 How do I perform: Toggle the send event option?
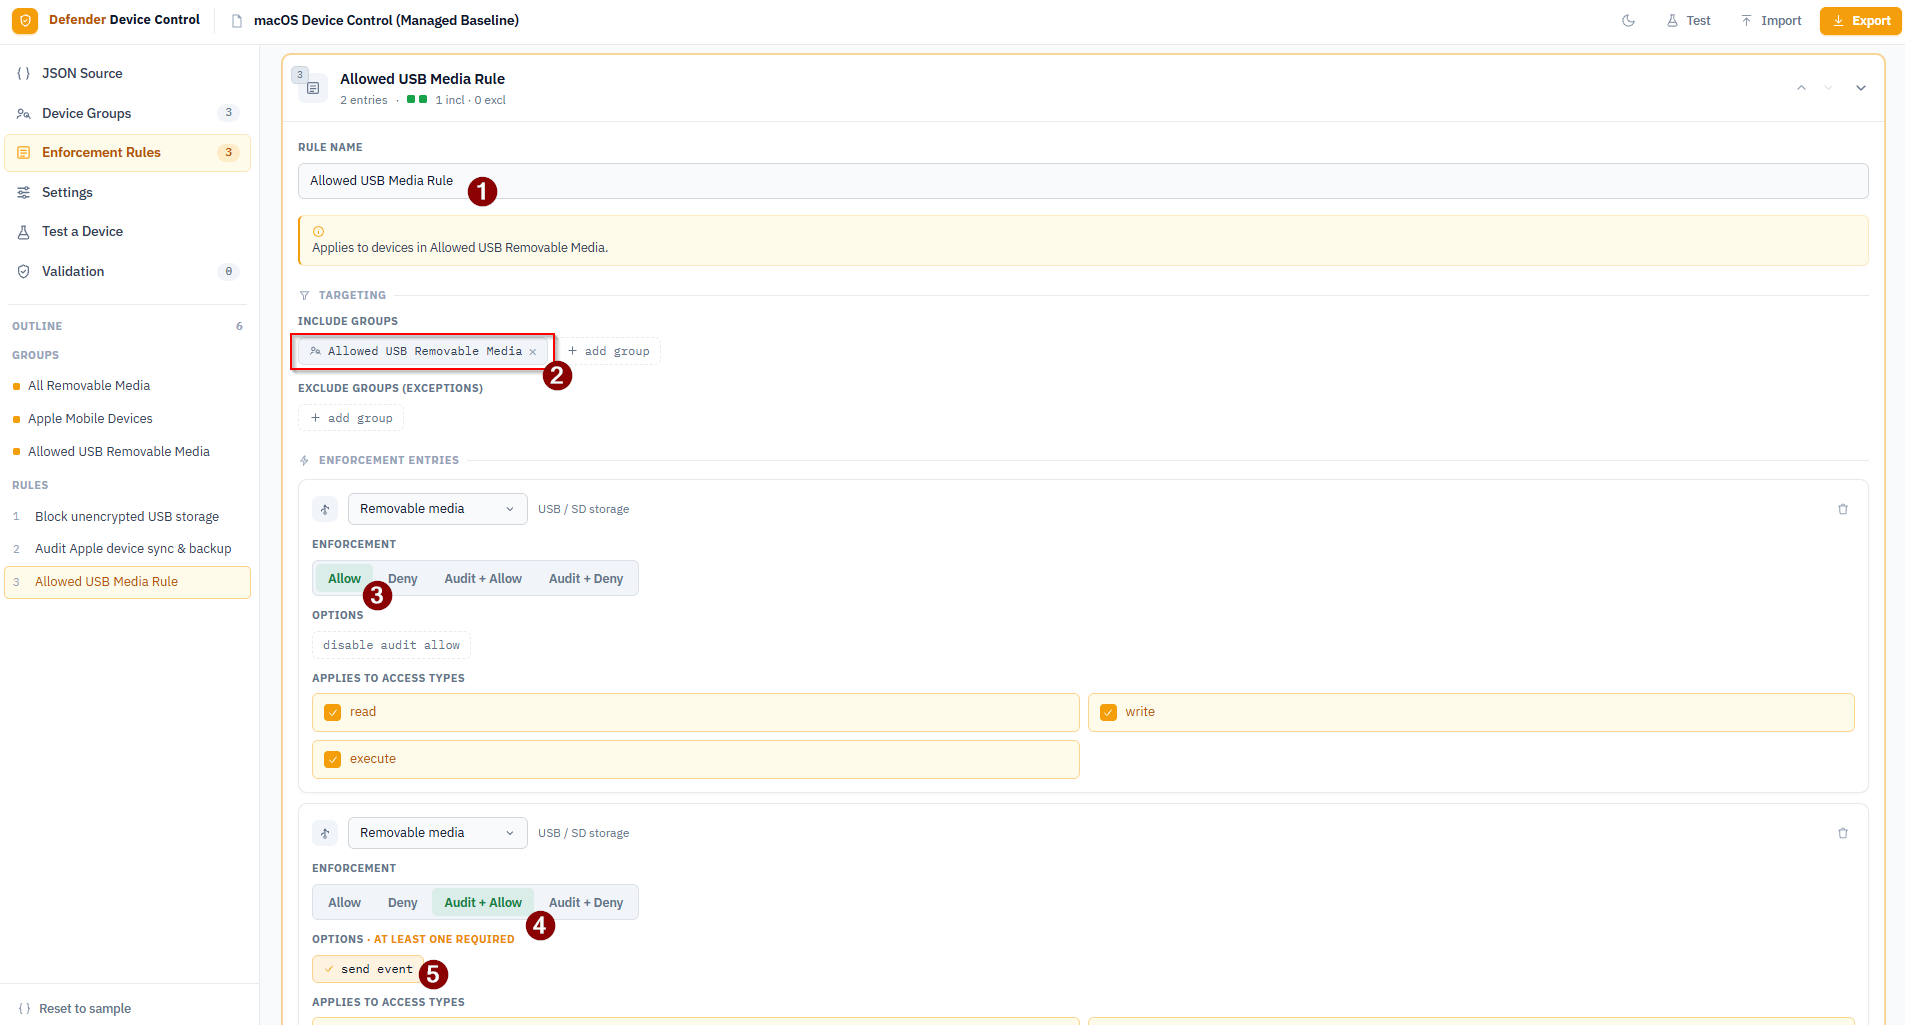pos(368,969)
